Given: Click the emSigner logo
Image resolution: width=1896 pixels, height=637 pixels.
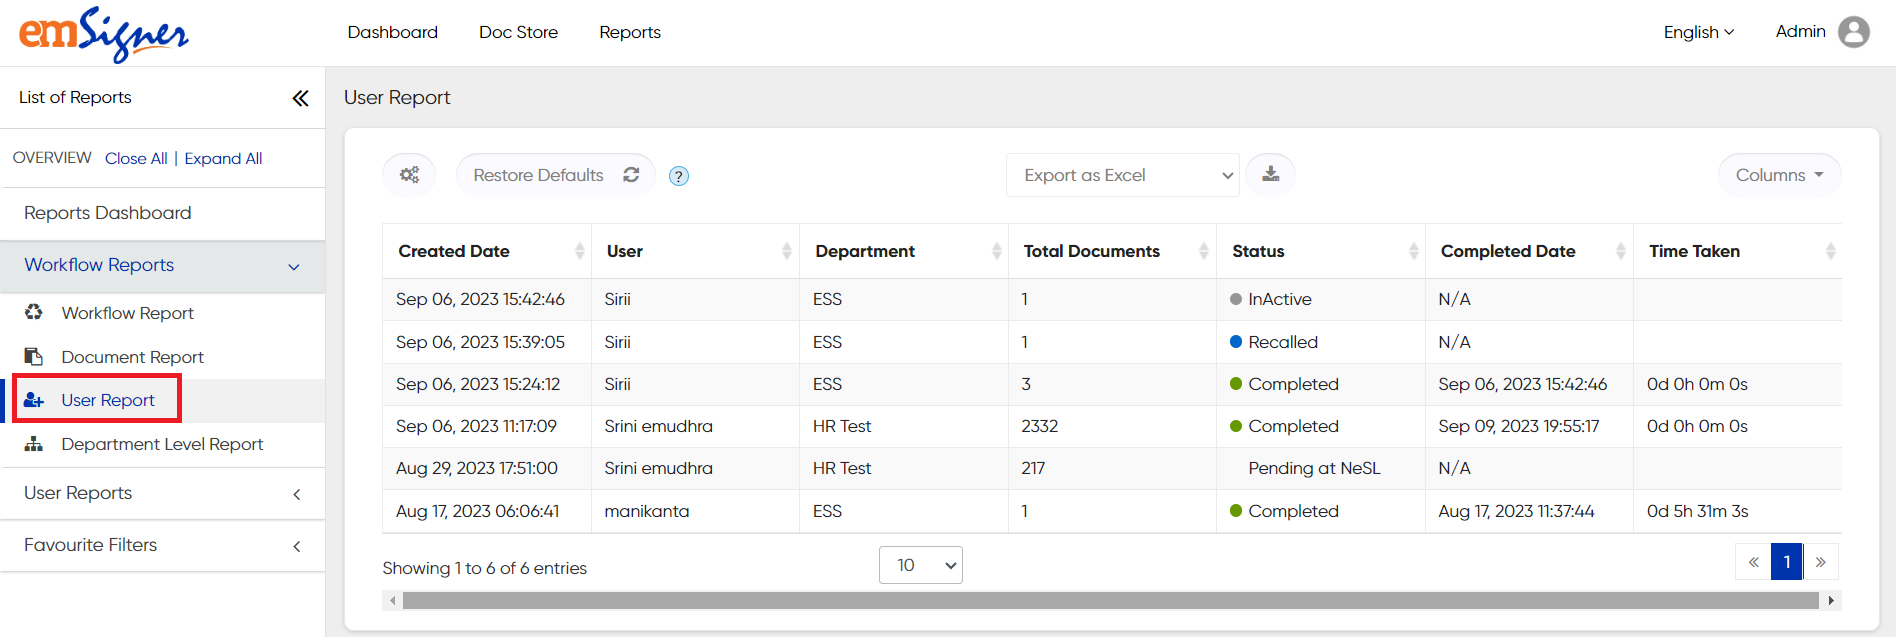Looking at the screenshot, I should click(x=103, y=34).
